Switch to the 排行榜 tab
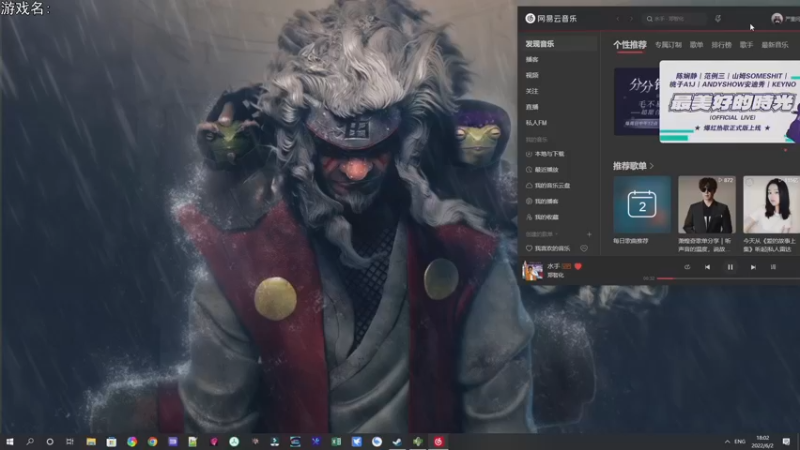This screenshot has width=800, height=450. (721, 45)
